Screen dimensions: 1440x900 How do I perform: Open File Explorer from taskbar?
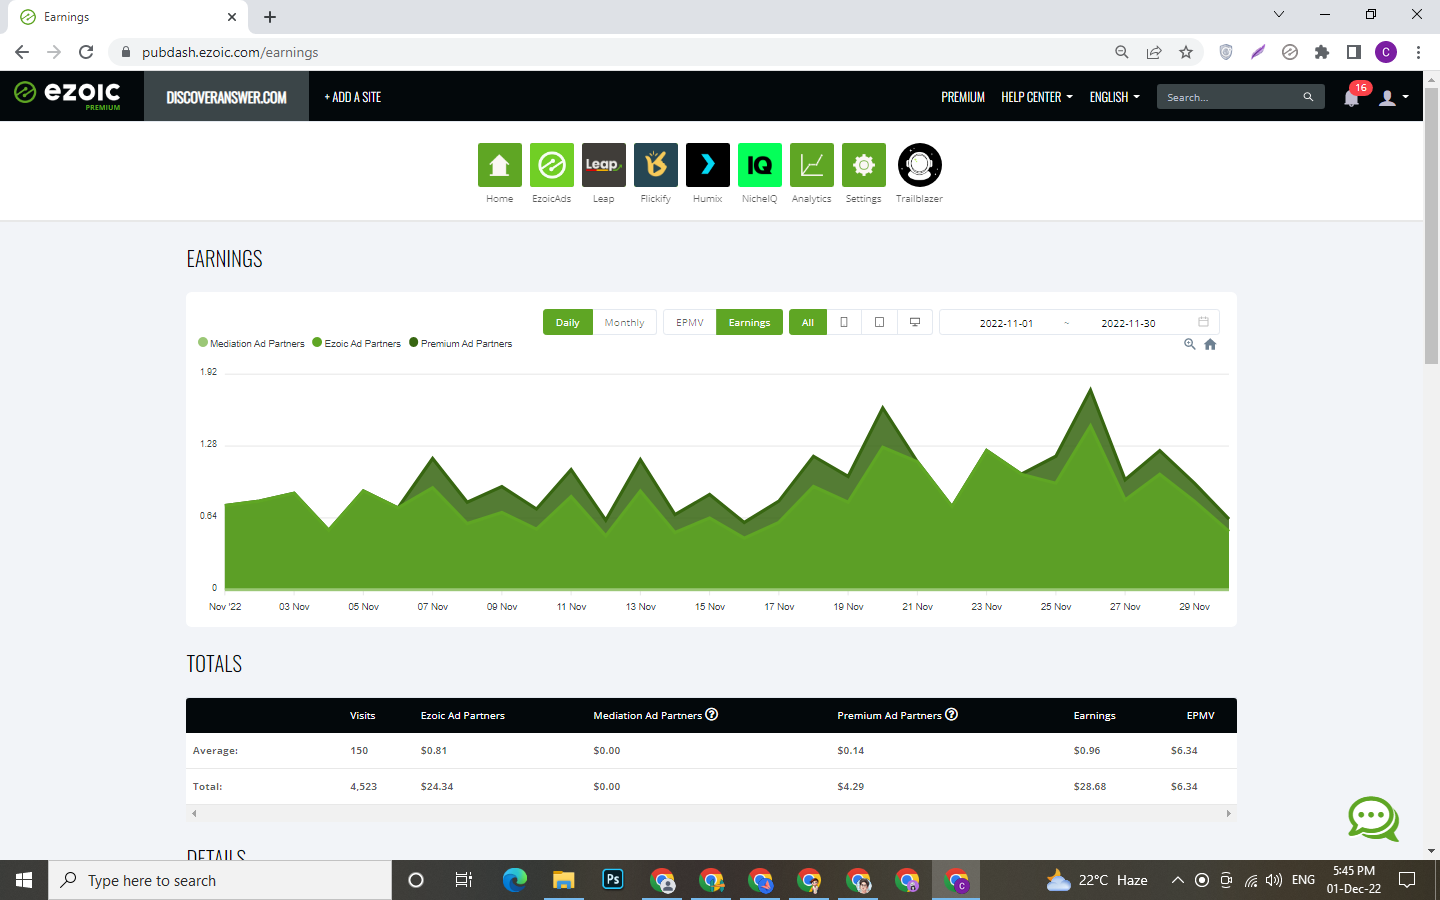(x=564, y=880)
